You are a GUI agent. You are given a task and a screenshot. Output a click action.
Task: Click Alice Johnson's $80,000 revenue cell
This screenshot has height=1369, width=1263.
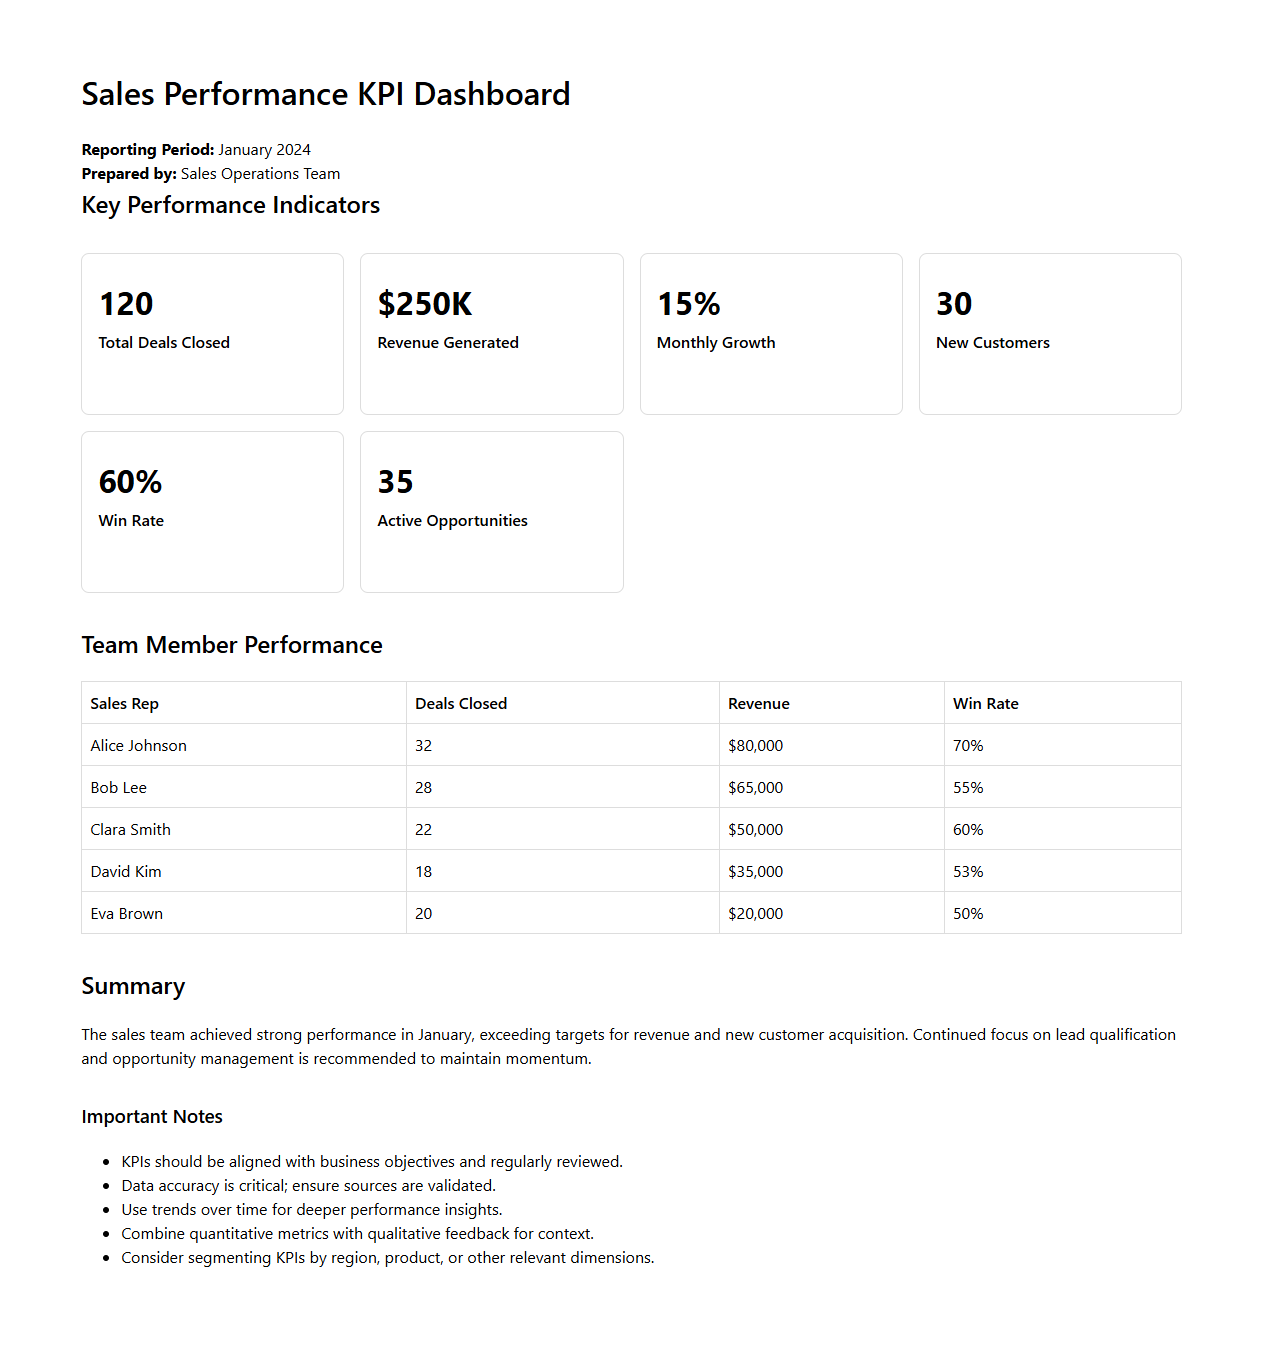click(x=756, y=746)
